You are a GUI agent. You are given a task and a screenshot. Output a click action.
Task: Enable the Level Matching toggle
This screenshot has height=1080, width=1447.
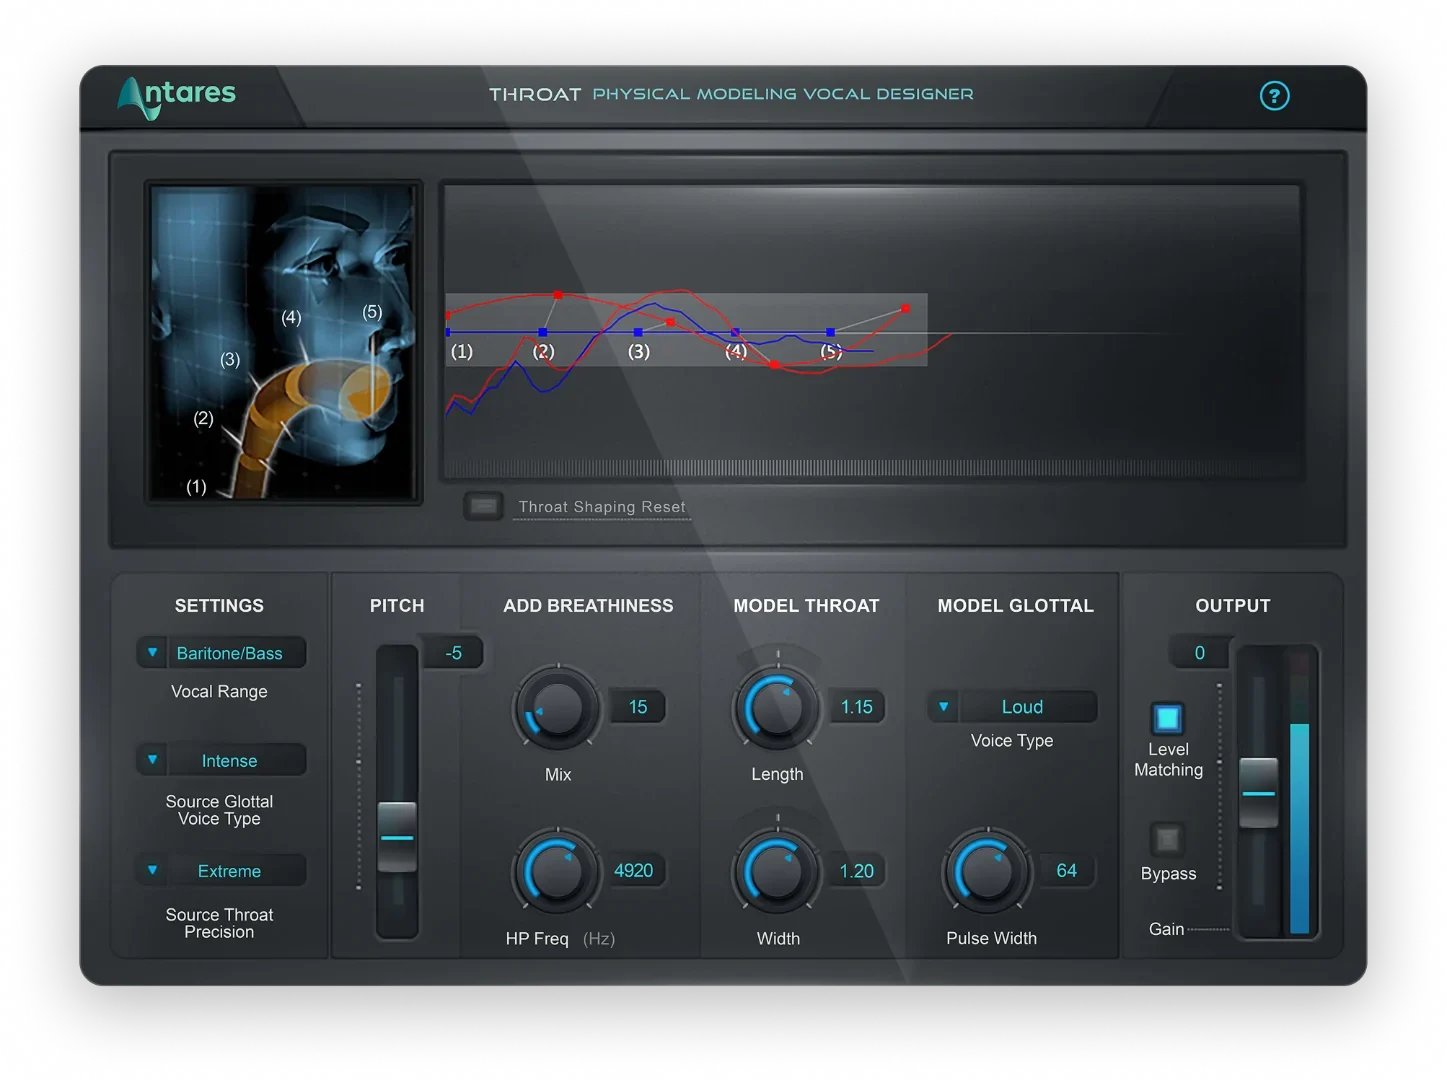[x=1167, y=718]
